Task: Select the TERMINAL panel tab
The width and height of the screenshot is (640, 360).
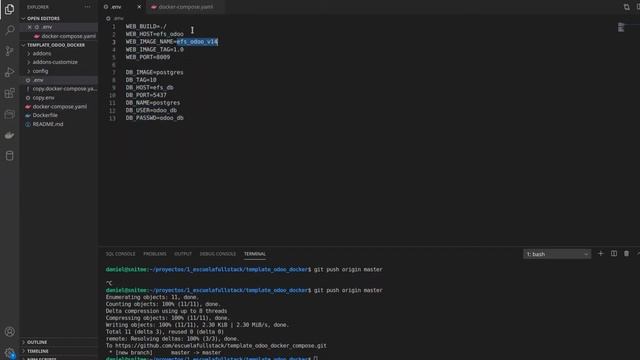Action: coord(255,254)
